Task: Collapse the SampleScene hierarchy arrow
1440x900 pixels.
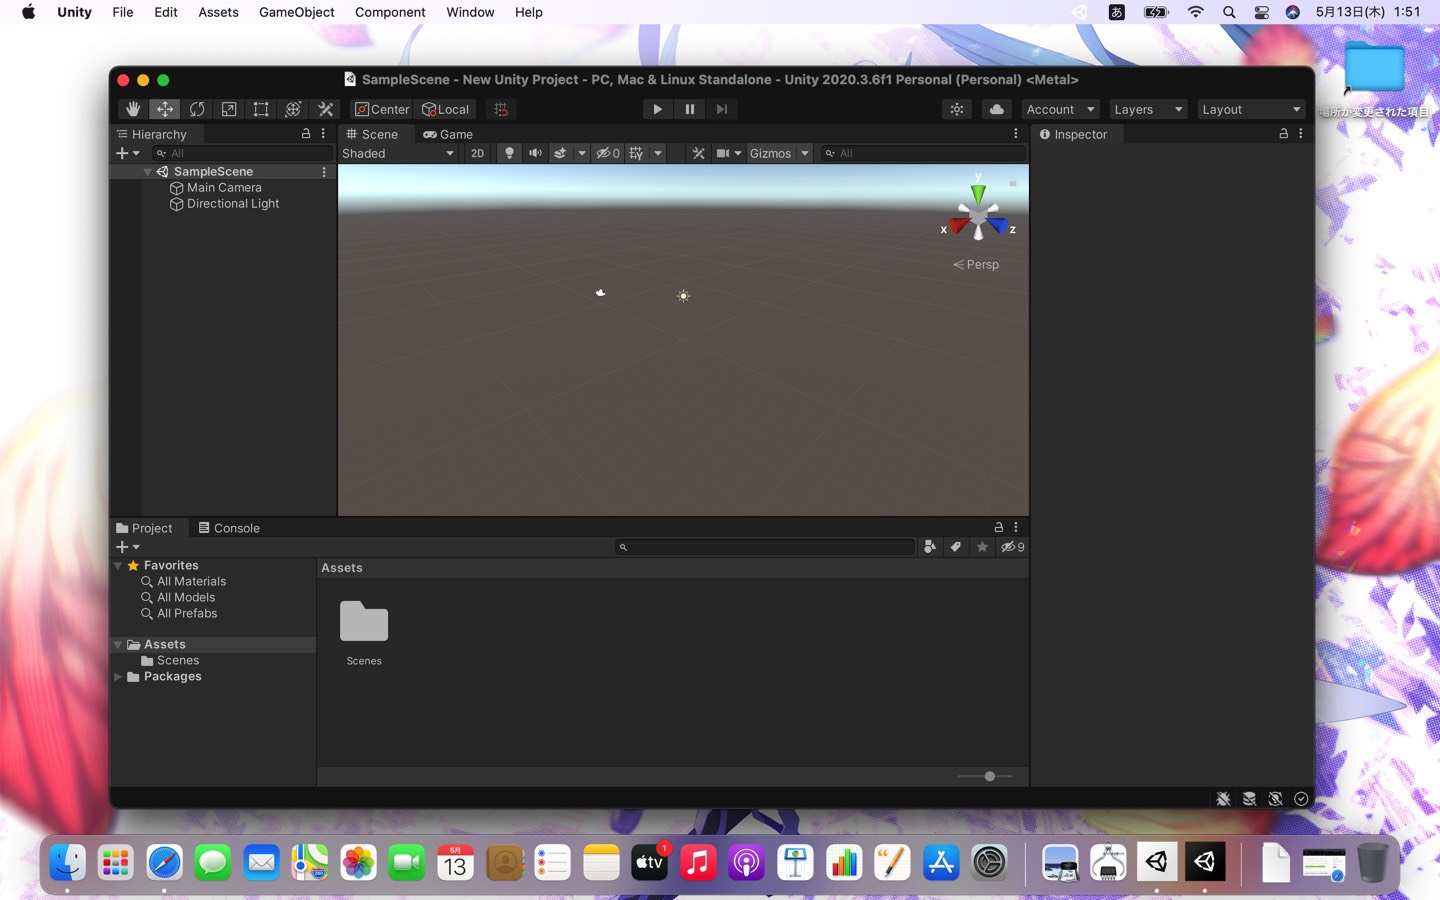Action: coord(148,172)
